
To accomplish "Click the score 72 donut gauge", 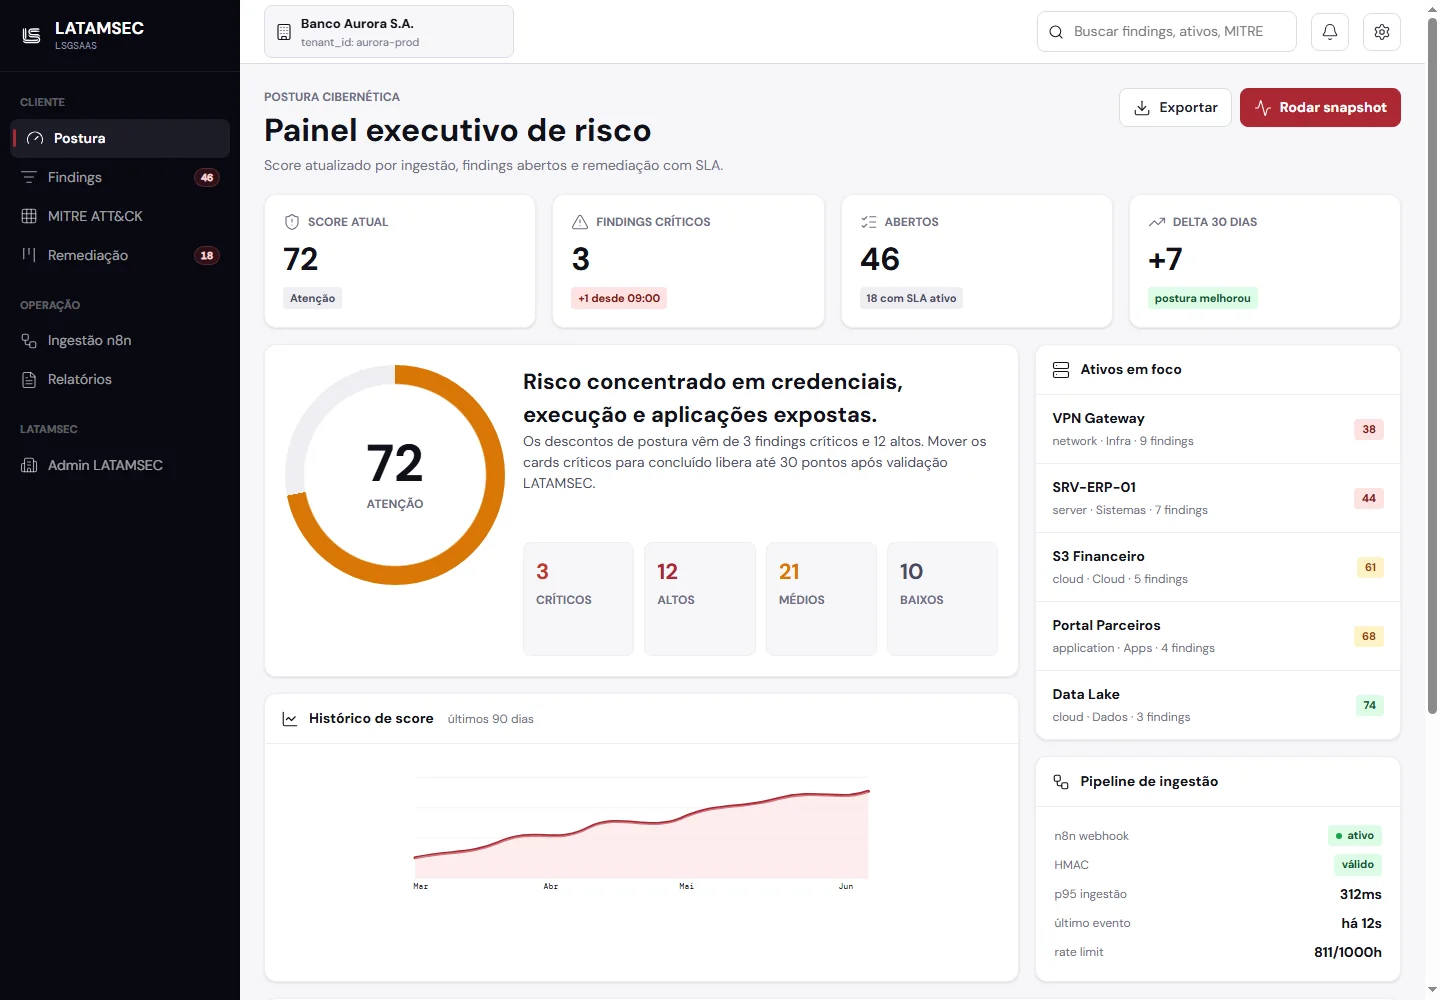I will [395, 475].
